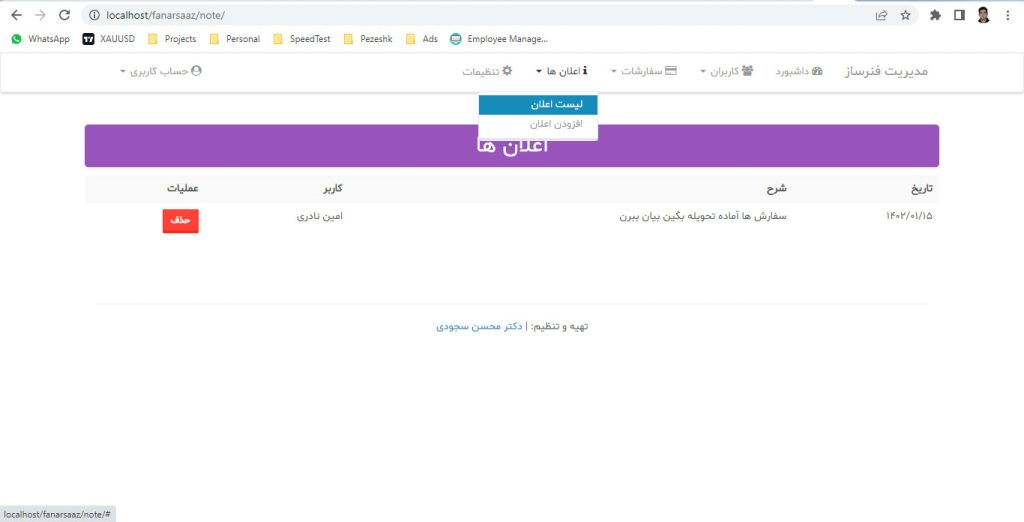This screenshot has width=1024, height=522.
Task: Open the Projects bookmark folder
Action: pyautogui.click(x=172, y=39)
